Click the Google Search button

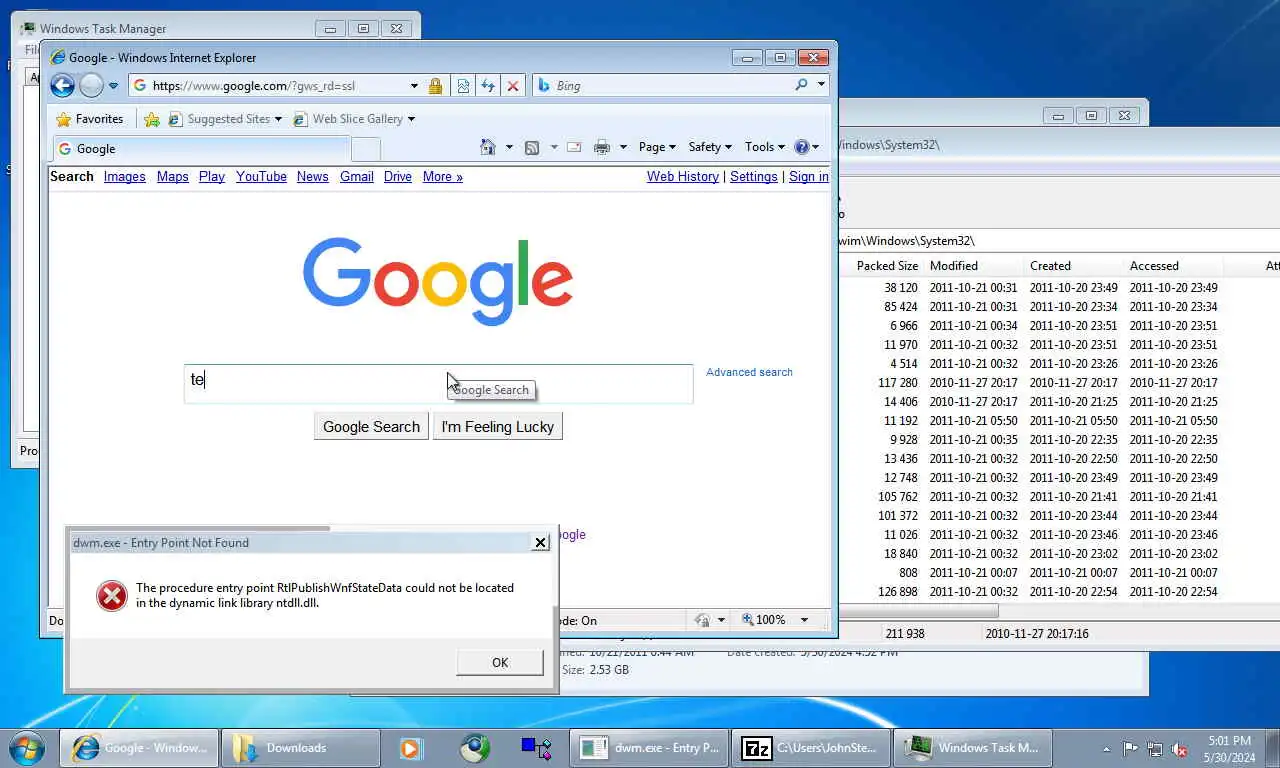[371, 427]
